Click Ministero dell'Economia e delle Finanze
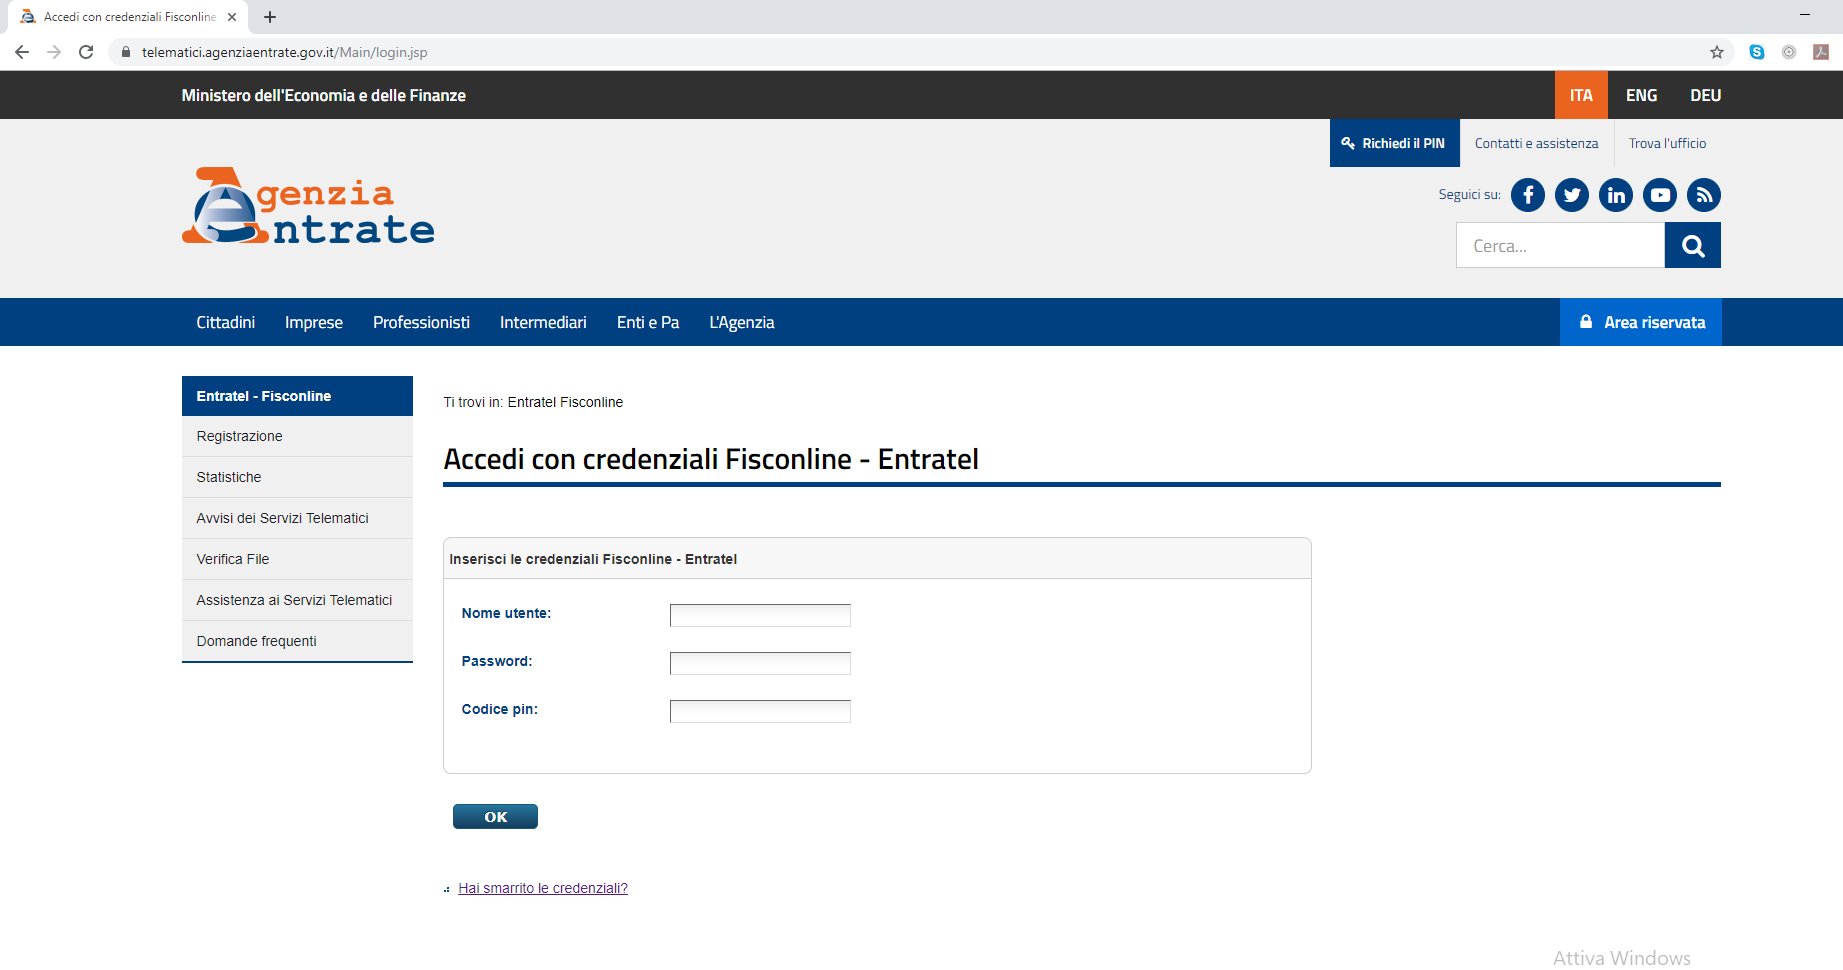The height and width of the screenshot is (970, 1843). point(323,95)
